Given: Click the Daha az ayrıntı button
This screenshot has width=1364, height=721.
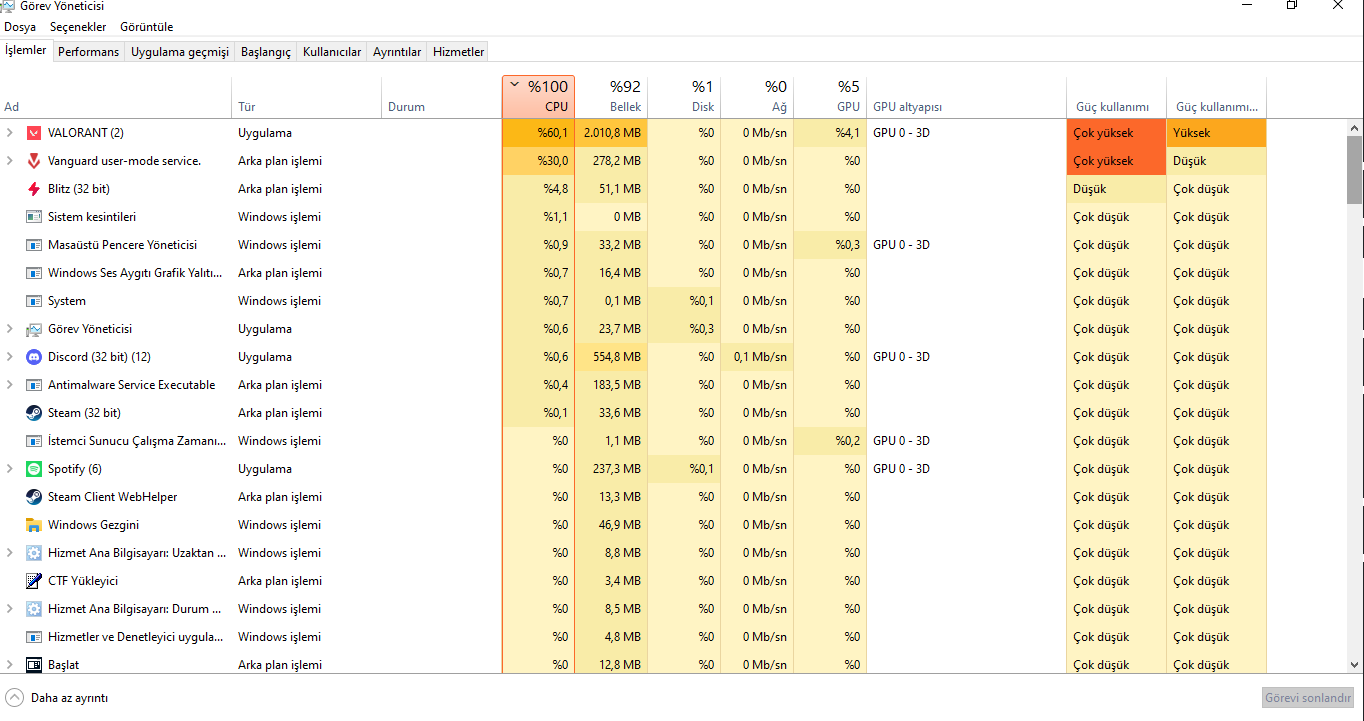Looking at the screenshot, I should [x=57, y=698].
